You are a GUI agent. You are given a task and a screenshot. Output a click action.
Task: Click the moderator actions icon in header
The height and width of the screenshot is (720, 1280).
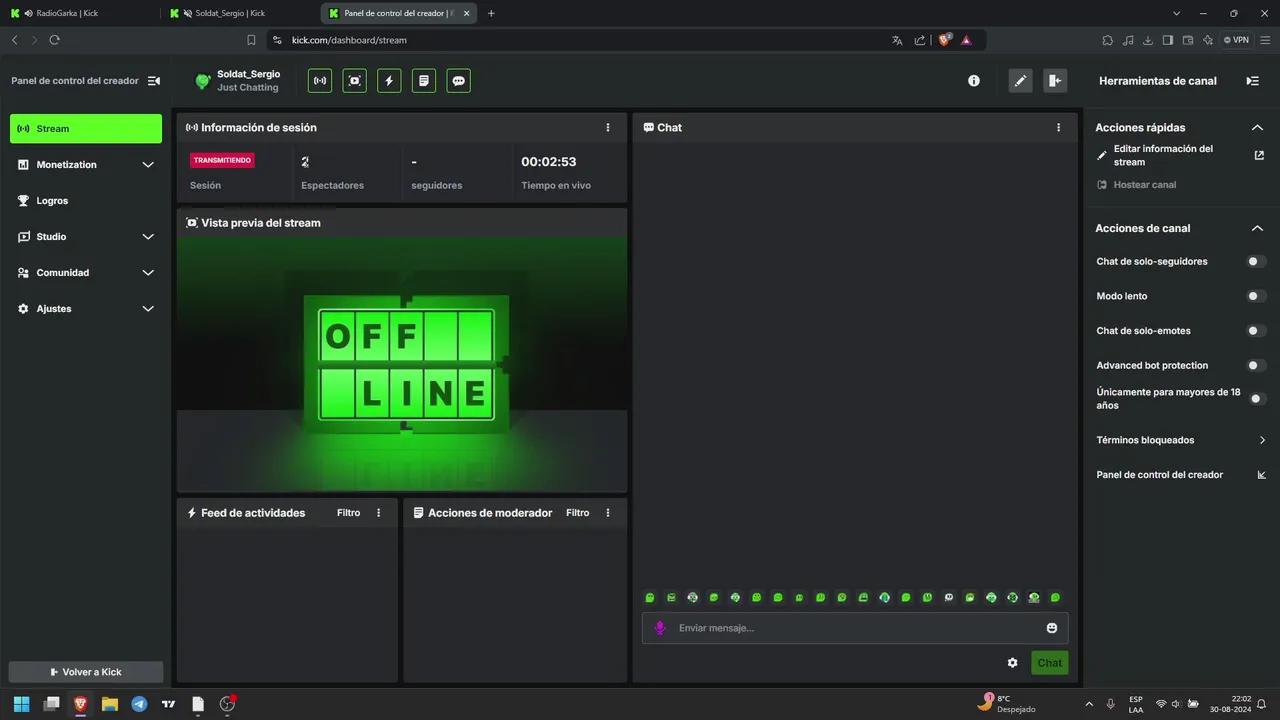tap(424, 81)
